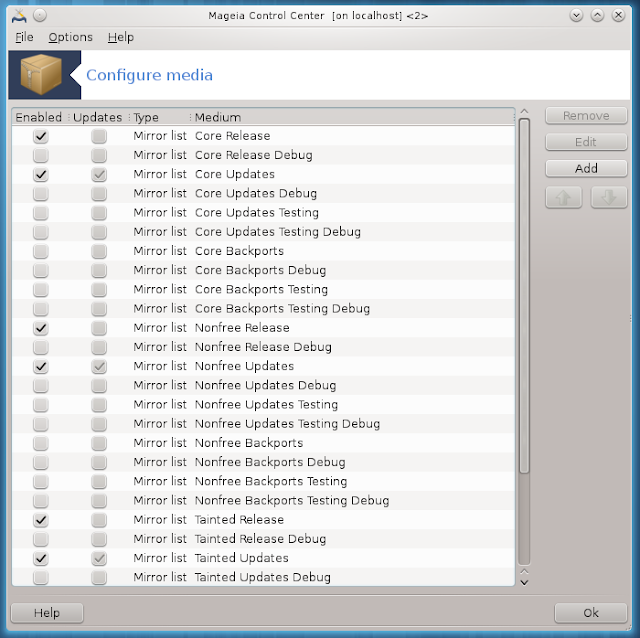Select the Core Updates Testing Debug row
This screenshot has width=640, height=638.
point(263,232)
